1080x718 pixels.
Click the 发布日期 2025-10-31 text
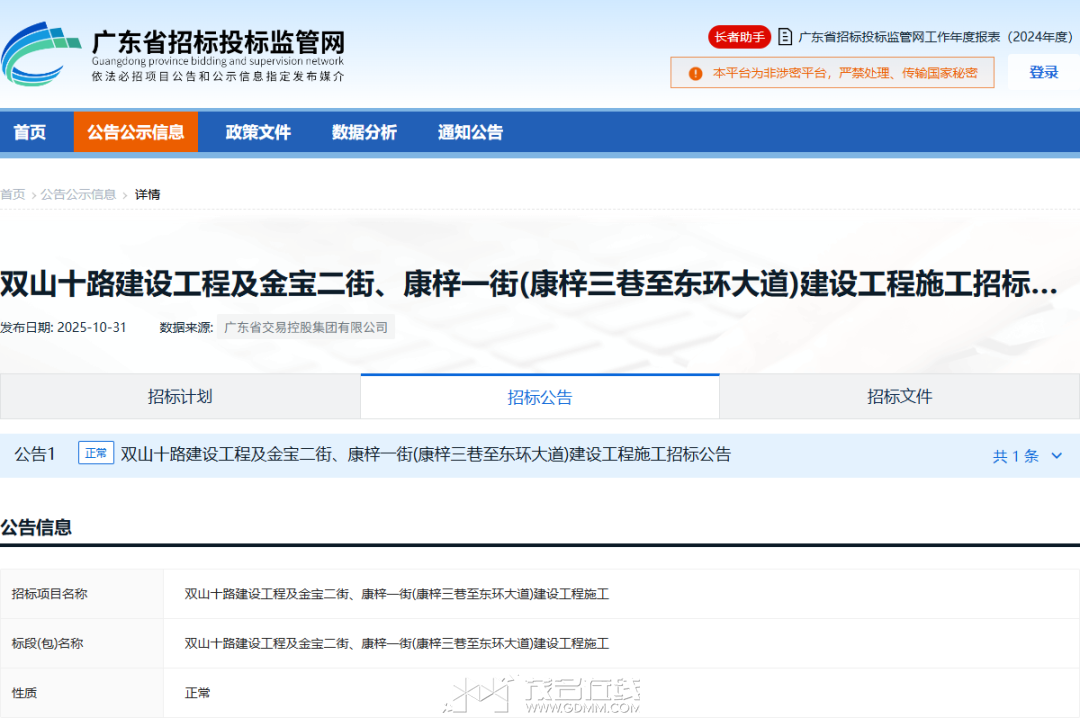coord(63,327)
